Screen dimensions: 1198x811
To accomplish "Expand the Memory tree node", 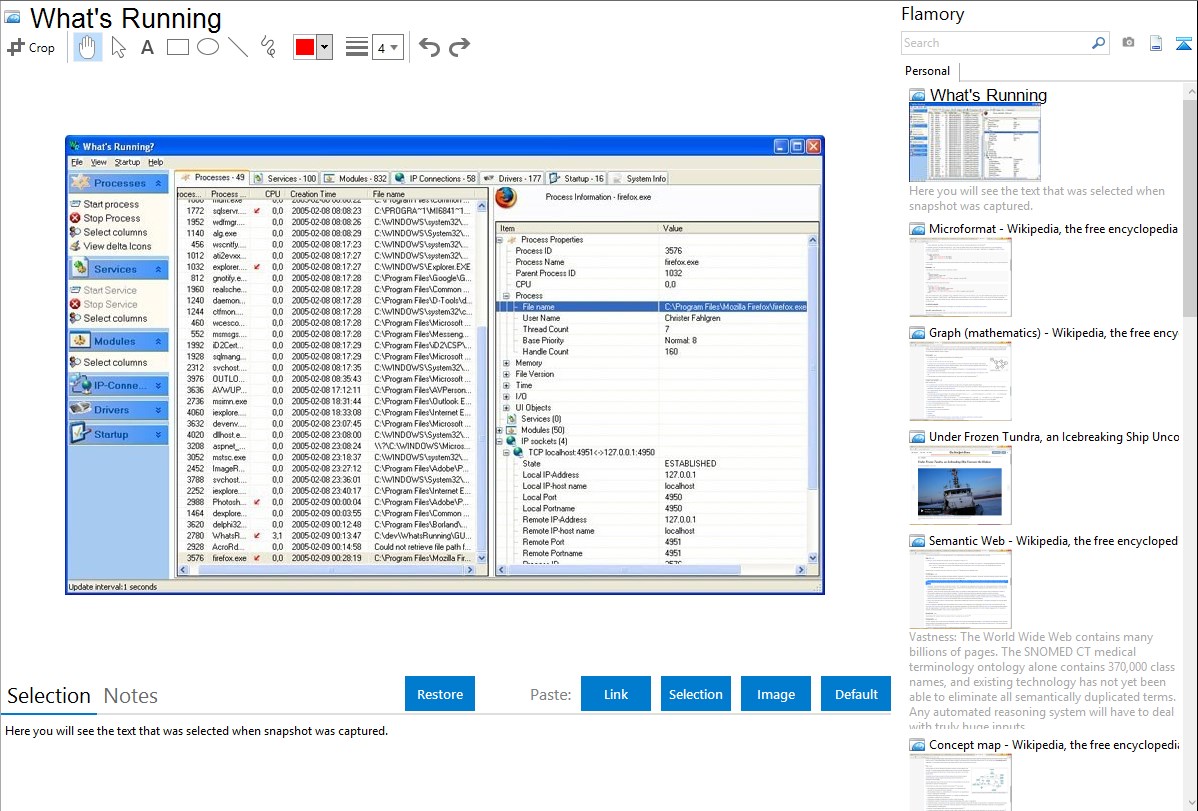I will tap(507, 363).
